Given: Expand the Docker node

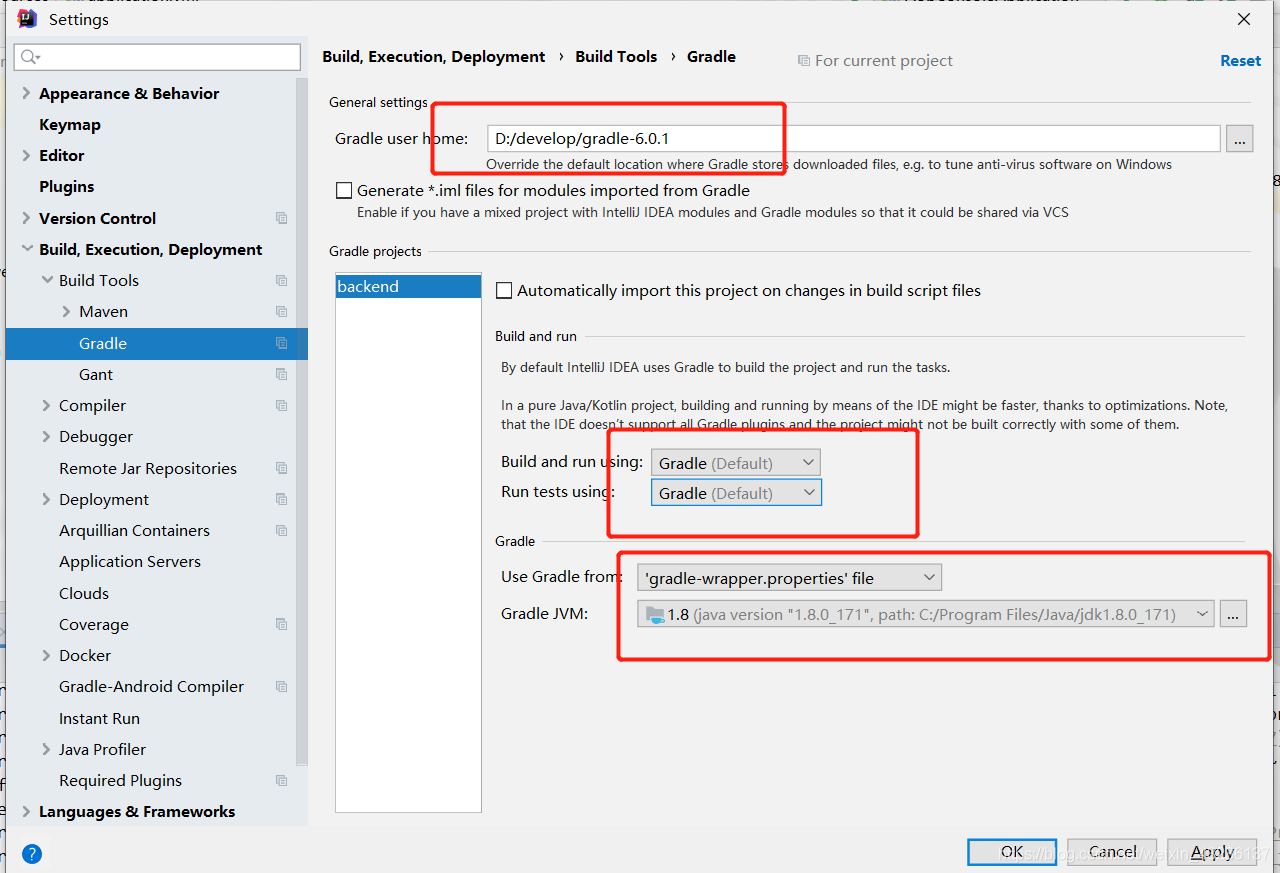Looking at the screenshot, I should click(x=47, y=656).
